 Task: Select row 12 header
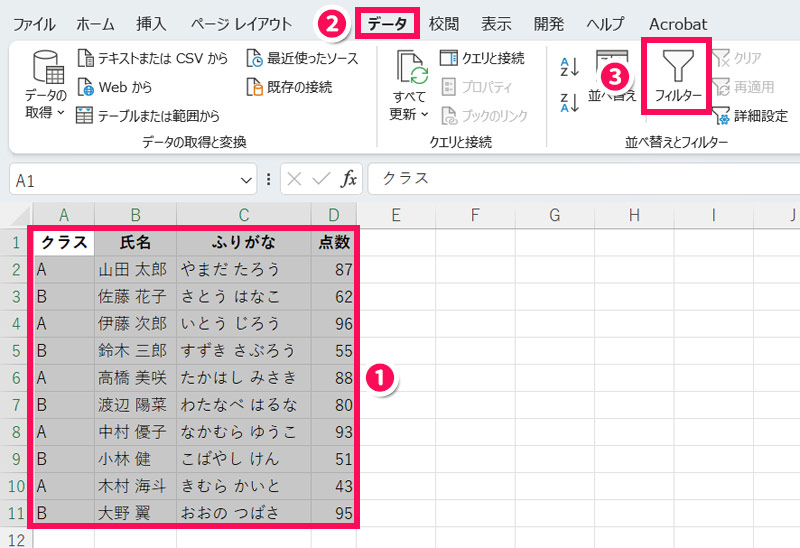coord(16,539)
